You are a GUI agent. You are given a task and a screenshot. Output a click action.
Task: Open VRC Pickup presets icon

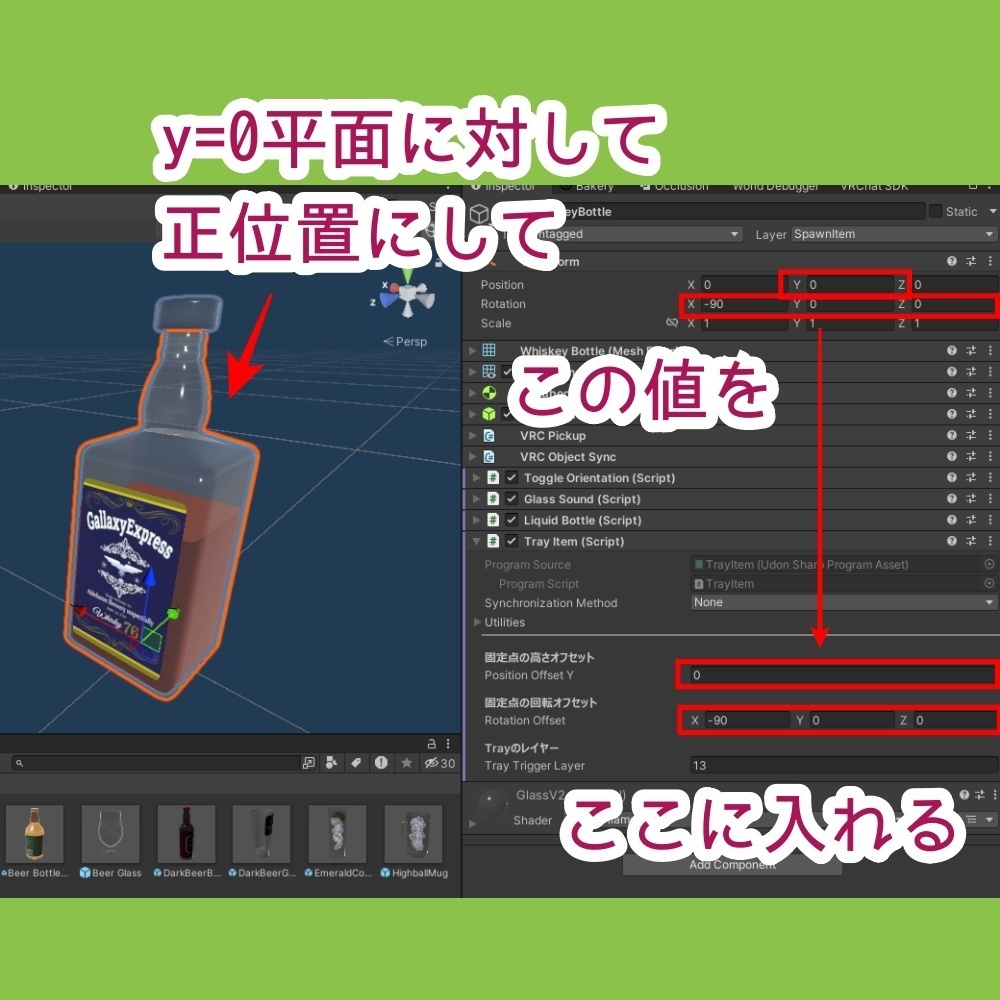971,435
